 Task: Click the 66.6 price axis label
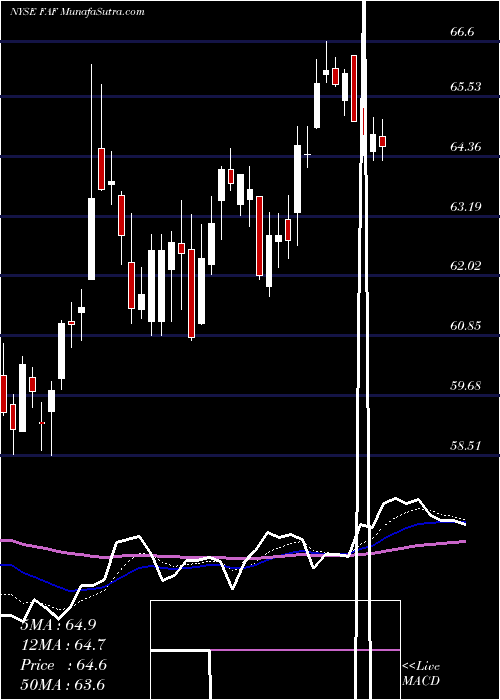click(462, 32)
